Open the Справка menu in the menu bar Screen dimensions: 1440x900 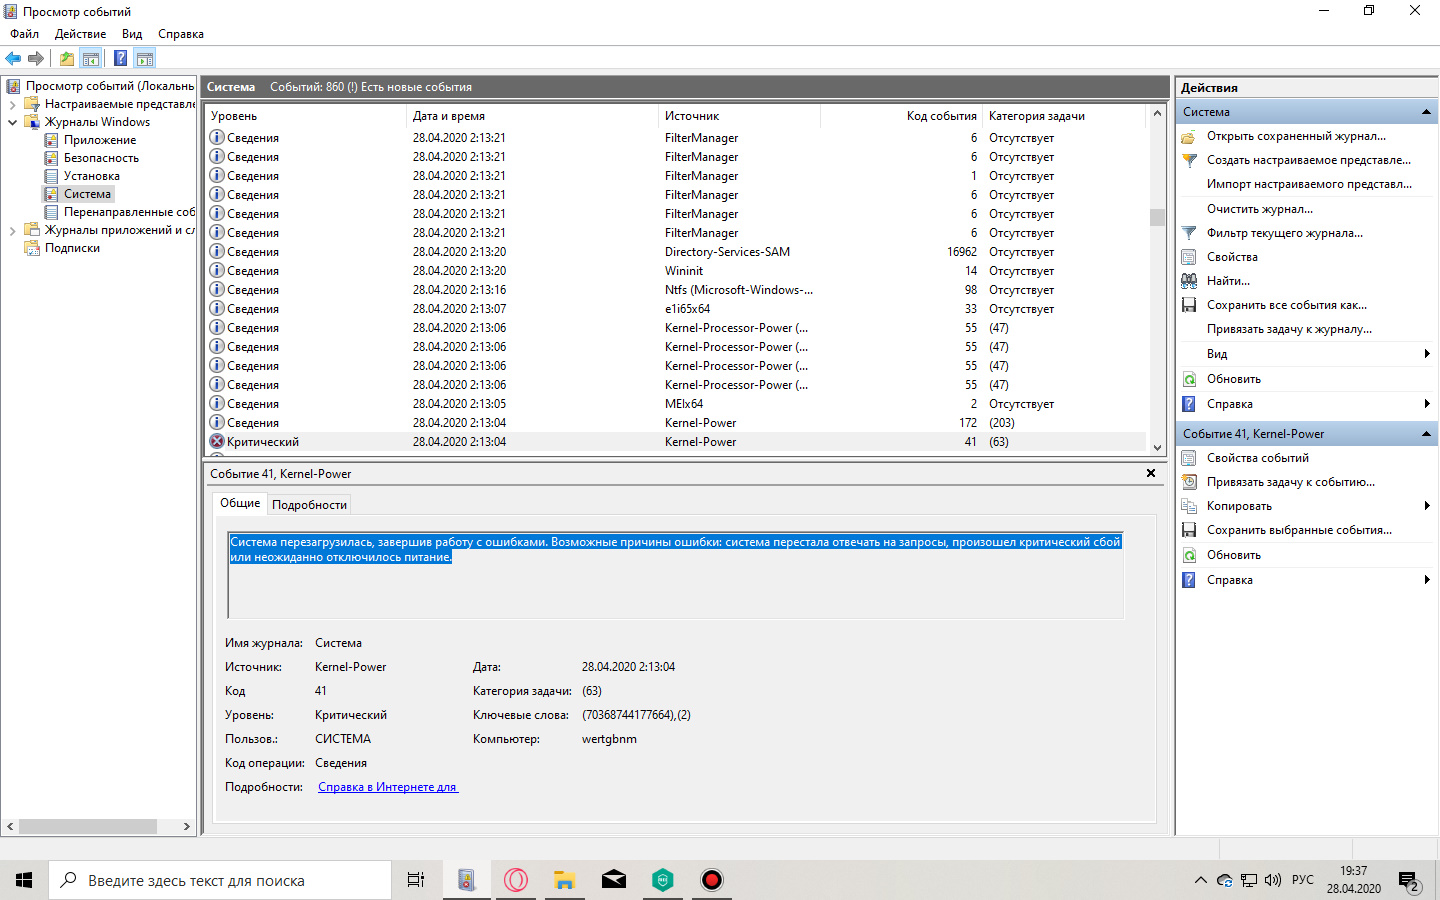pyautogui.click(x=181, y=34)
